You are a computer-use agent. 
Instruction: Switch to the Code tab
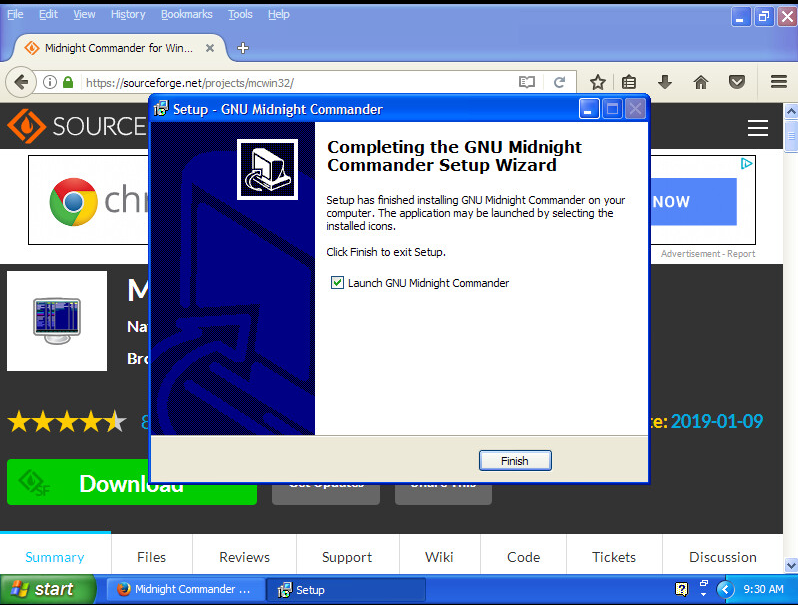[x=523, y=557]
